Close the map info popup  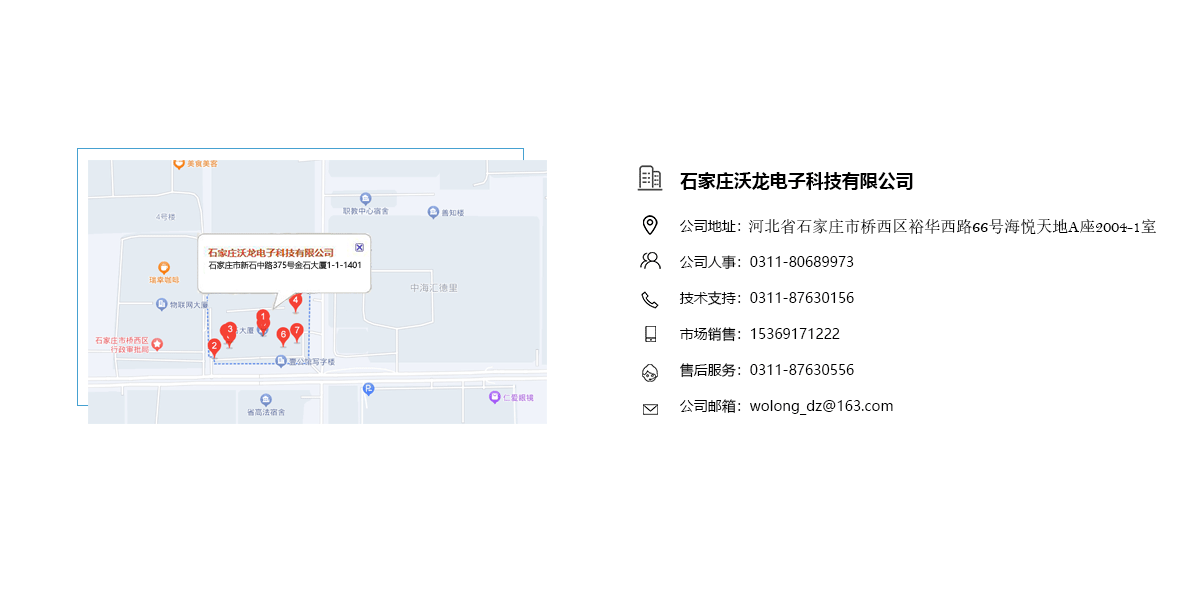359,246
